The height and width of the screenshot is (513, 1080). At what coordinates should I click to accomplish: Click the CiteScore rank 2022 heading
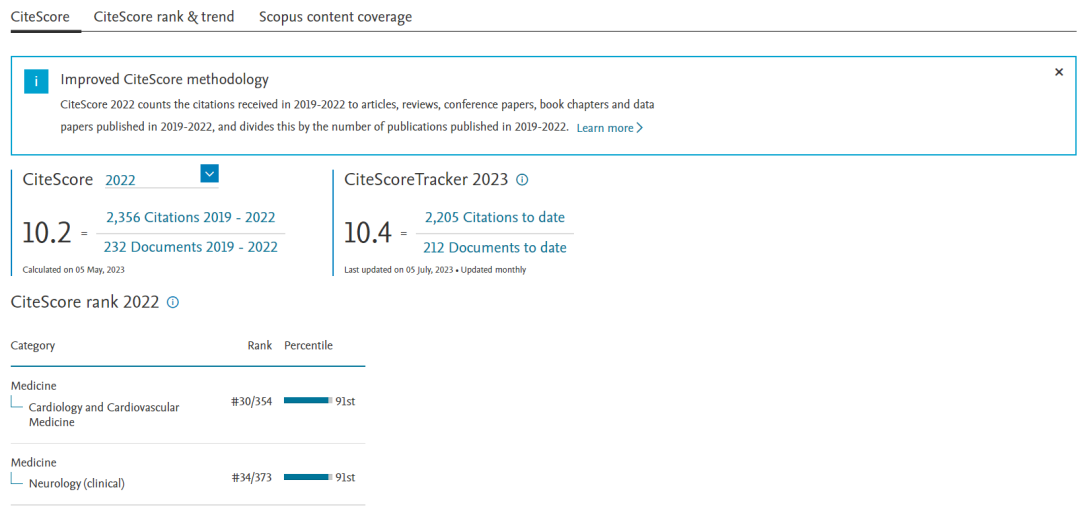pyautogui.click(x=85, y=302)
